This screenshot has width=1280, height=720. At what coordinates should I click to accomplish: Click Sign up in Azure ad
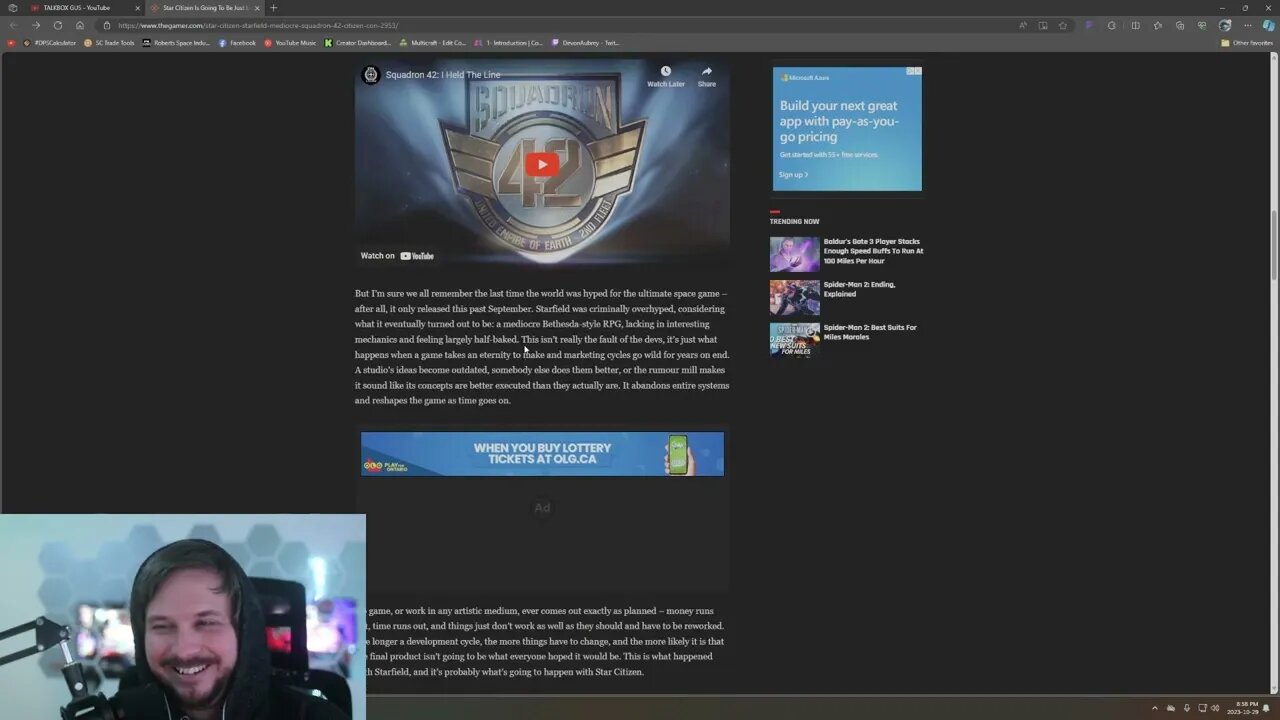pyautogui.click(x=793, y=174)
